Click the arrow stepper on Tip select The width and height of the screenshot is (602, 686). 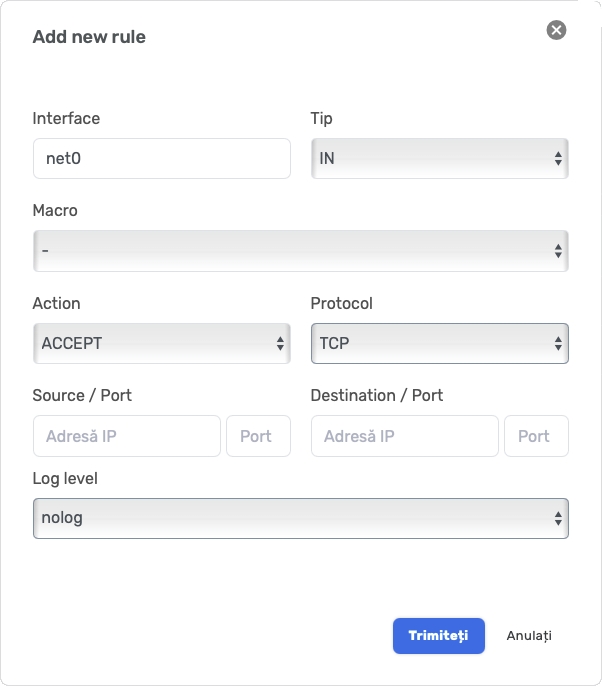(x=558, y=158)
